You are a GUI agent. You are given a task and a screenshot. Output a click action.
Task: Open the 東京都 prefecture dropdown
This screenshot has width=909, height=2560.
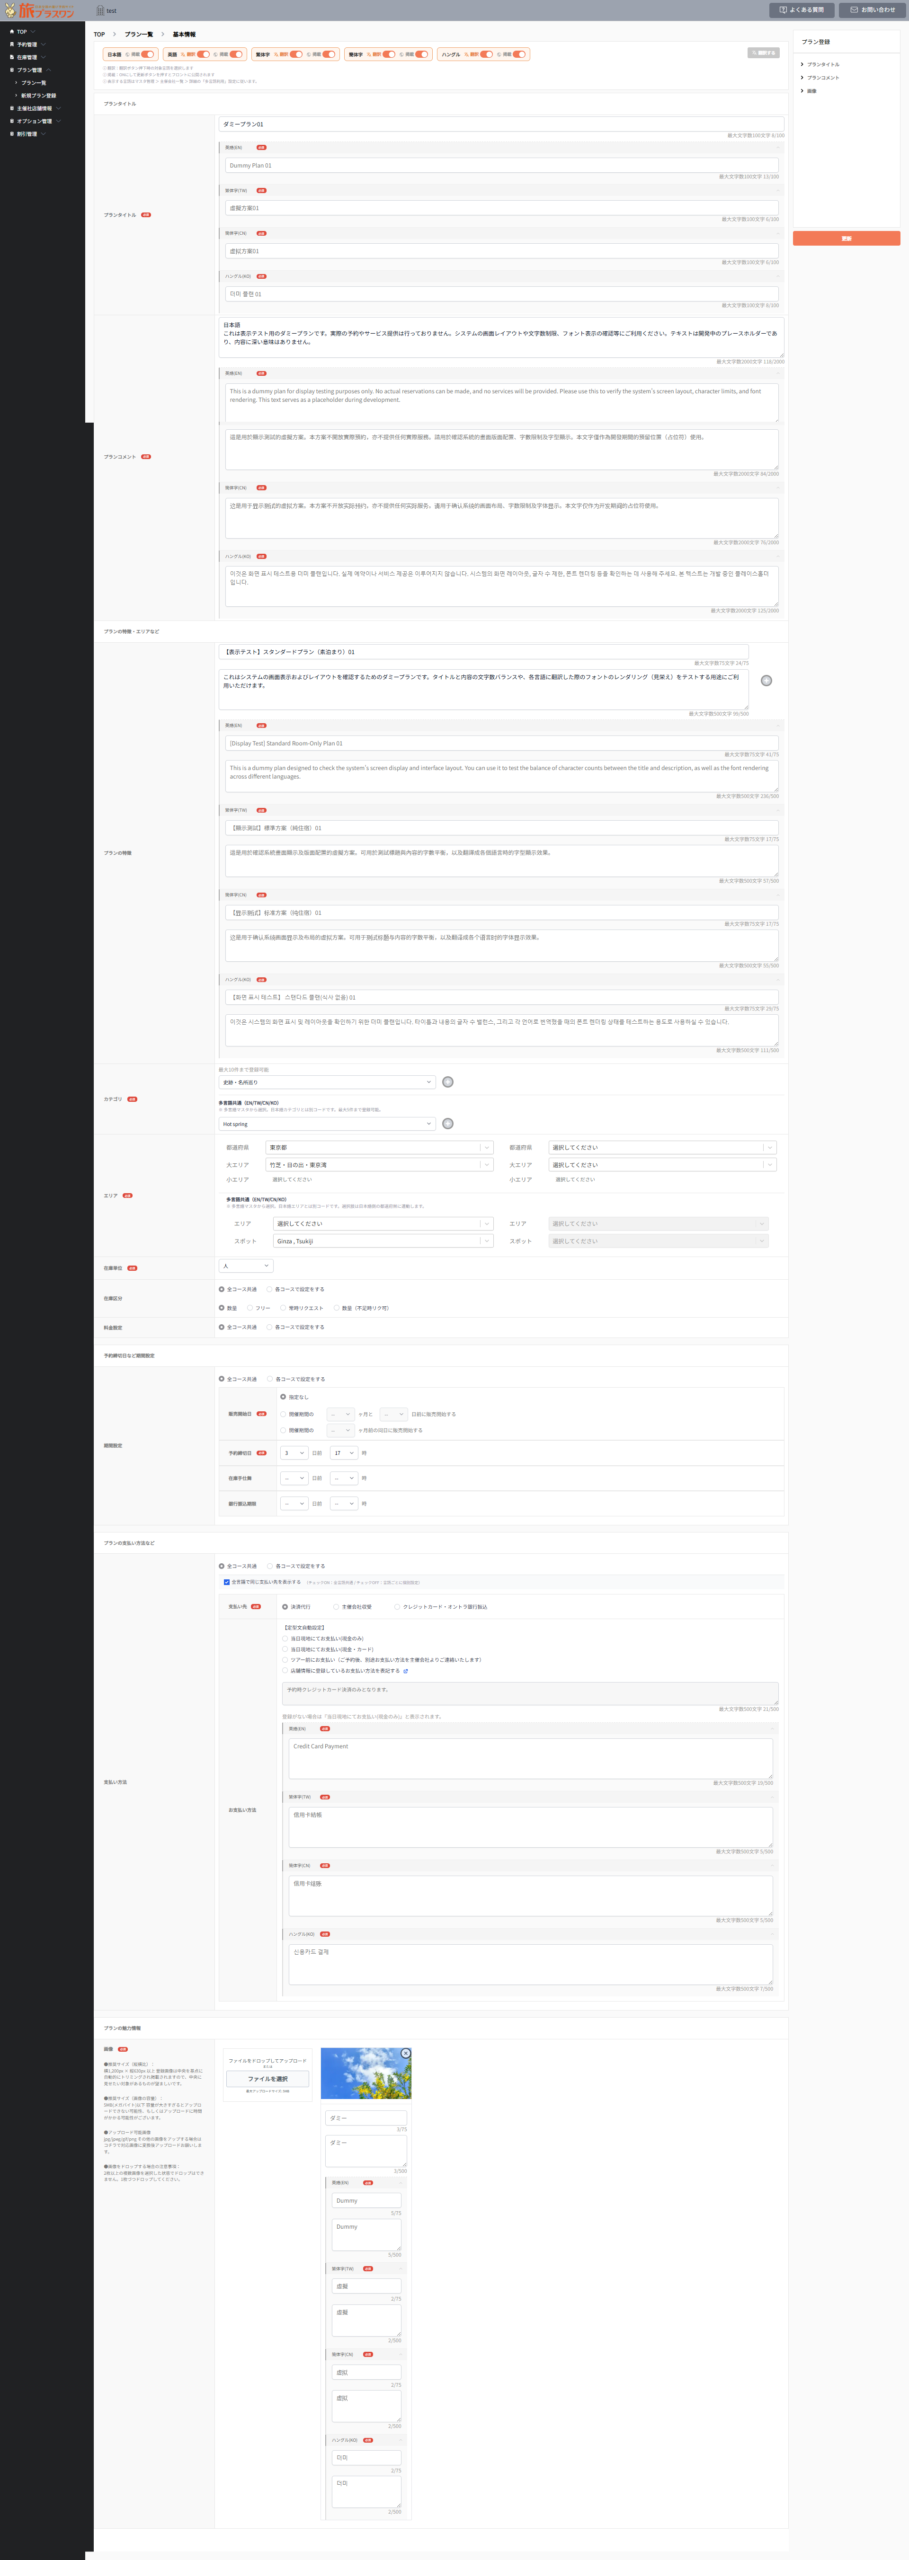[379, 1147]
